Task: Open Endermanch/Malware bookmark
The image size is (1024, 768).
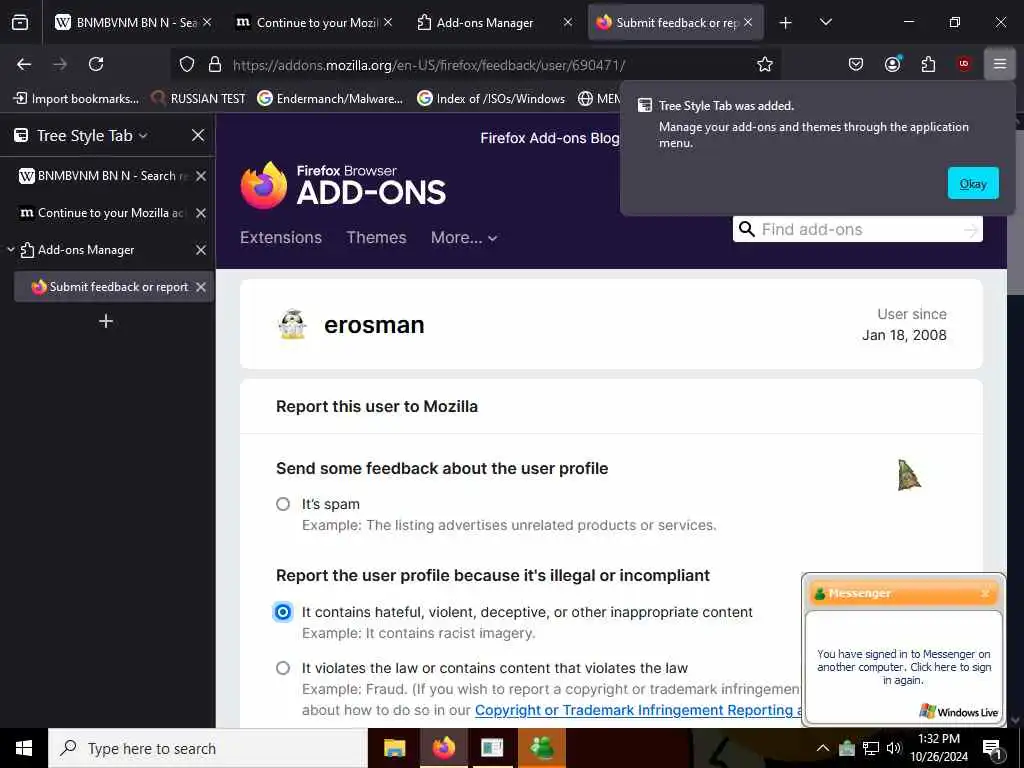Action: coord(330,99)
